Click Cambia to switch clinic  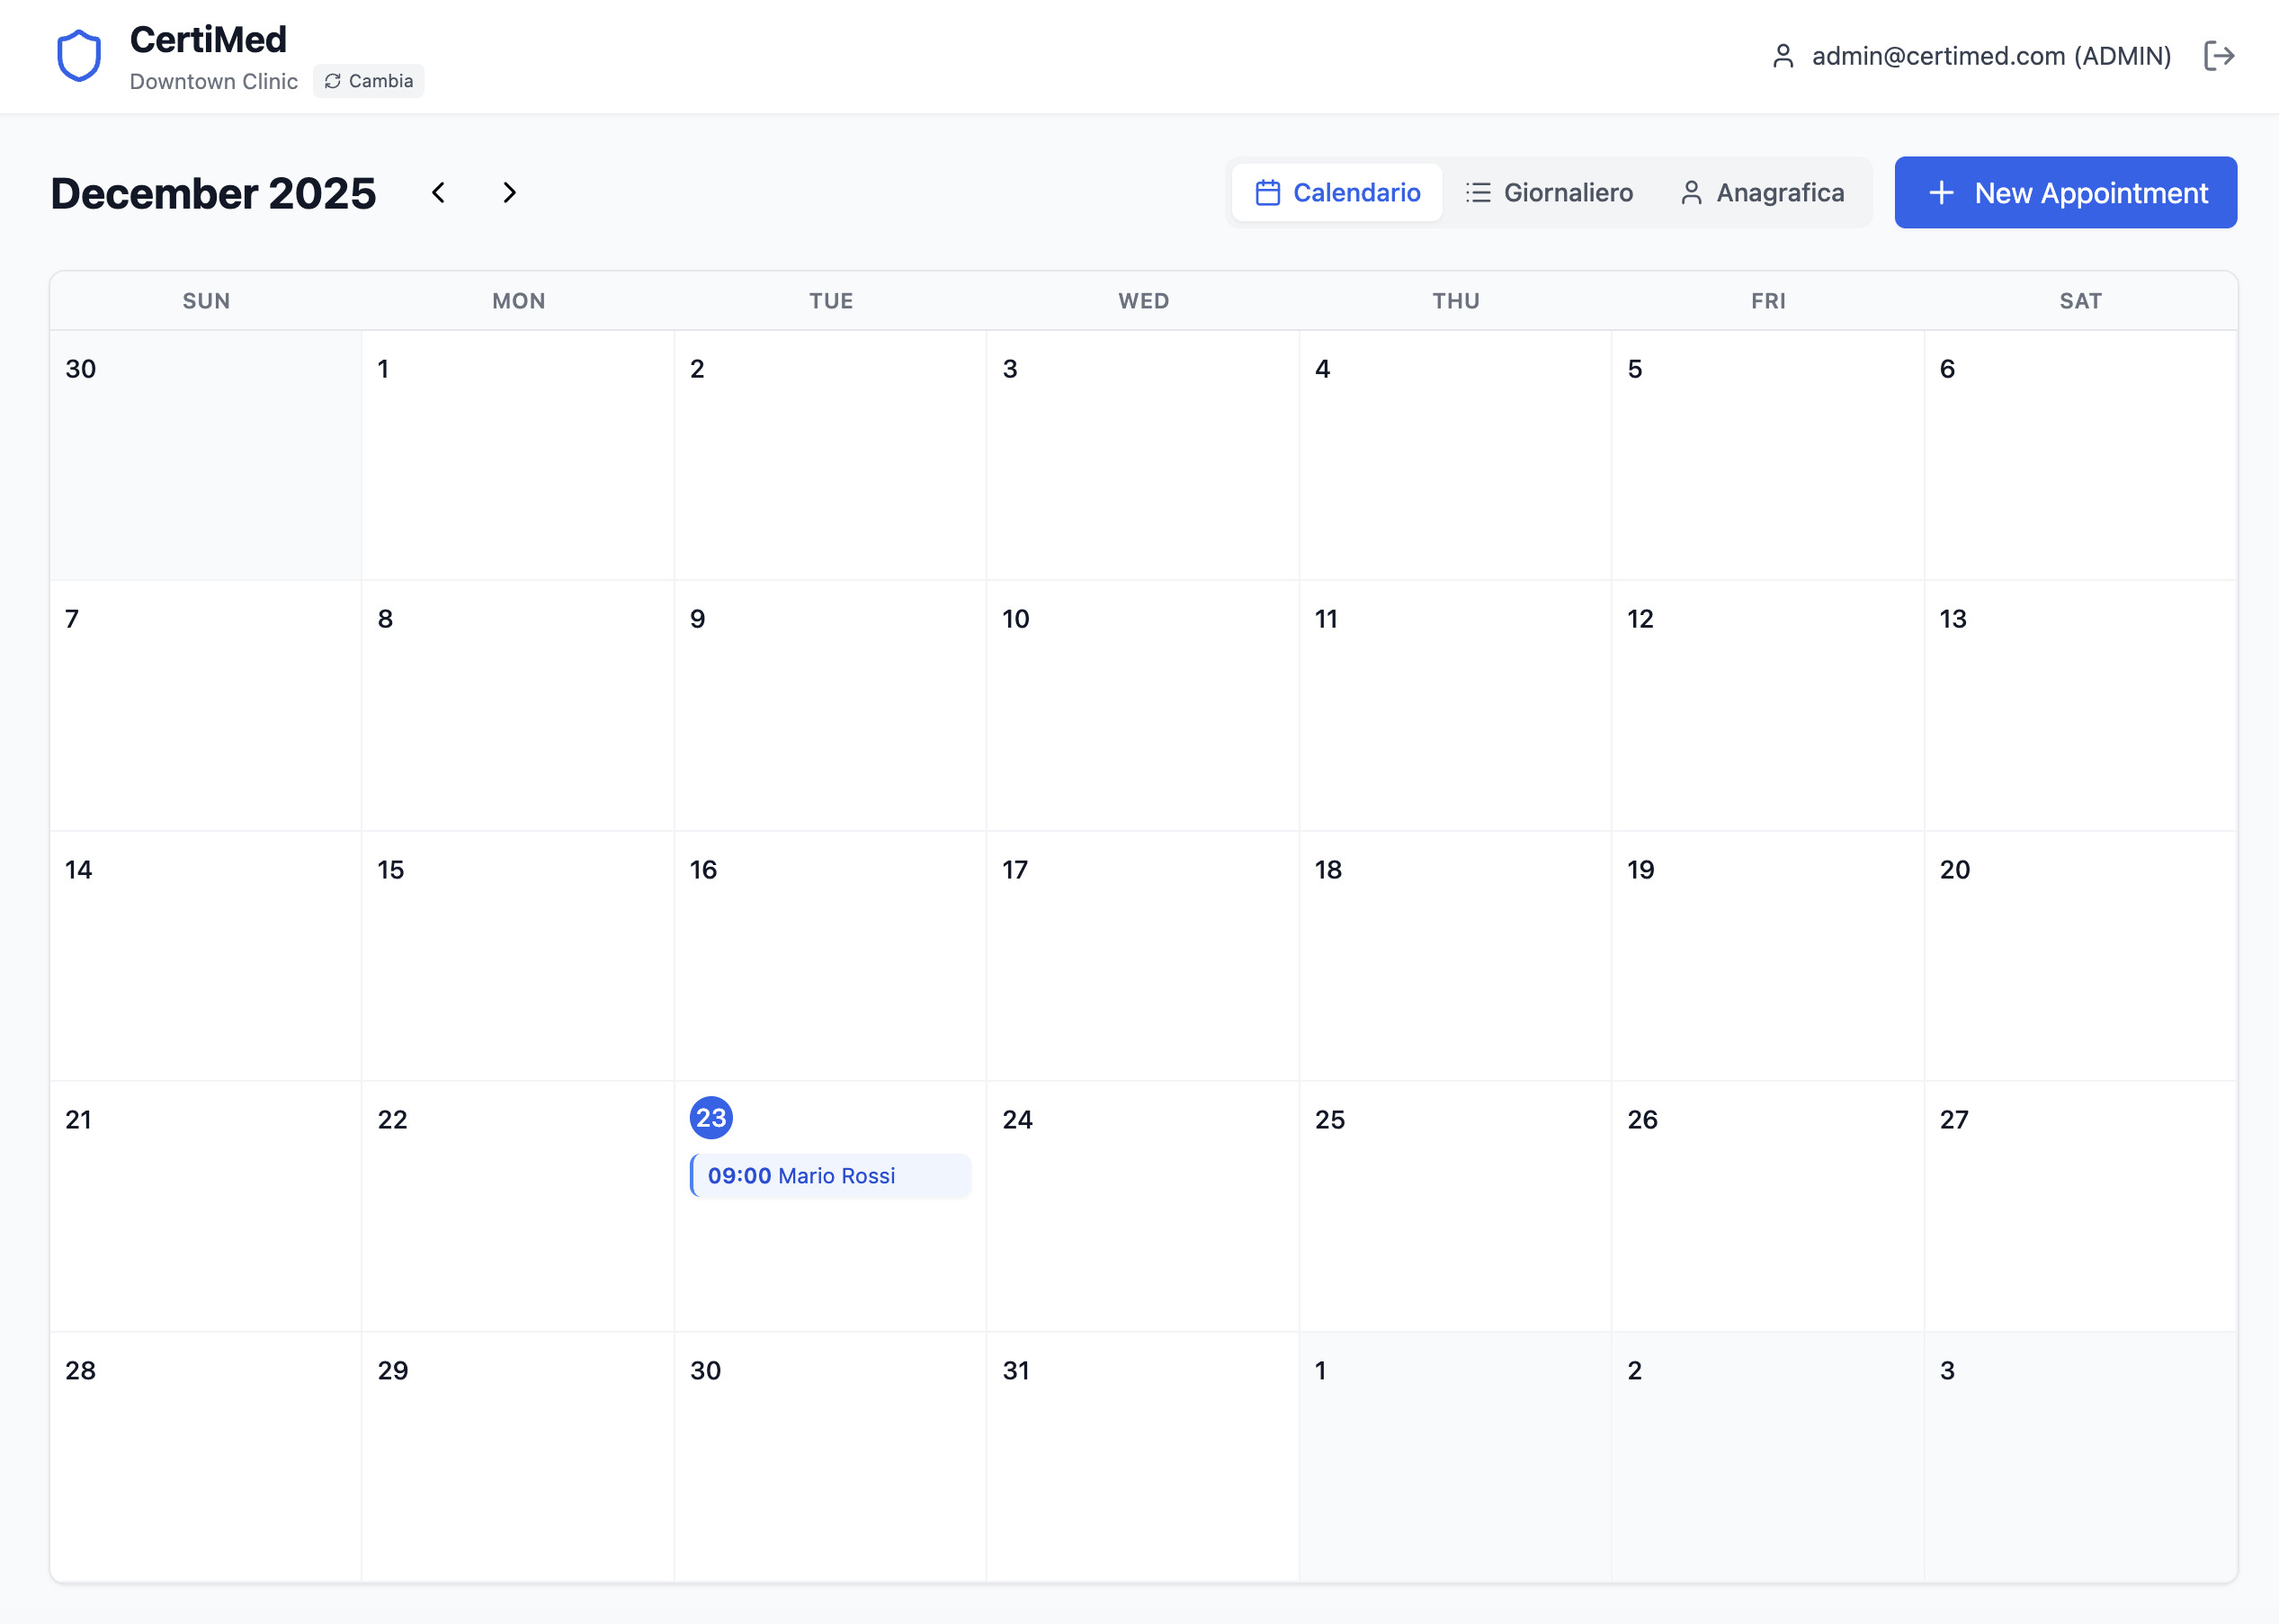click(x=368, y=81)
